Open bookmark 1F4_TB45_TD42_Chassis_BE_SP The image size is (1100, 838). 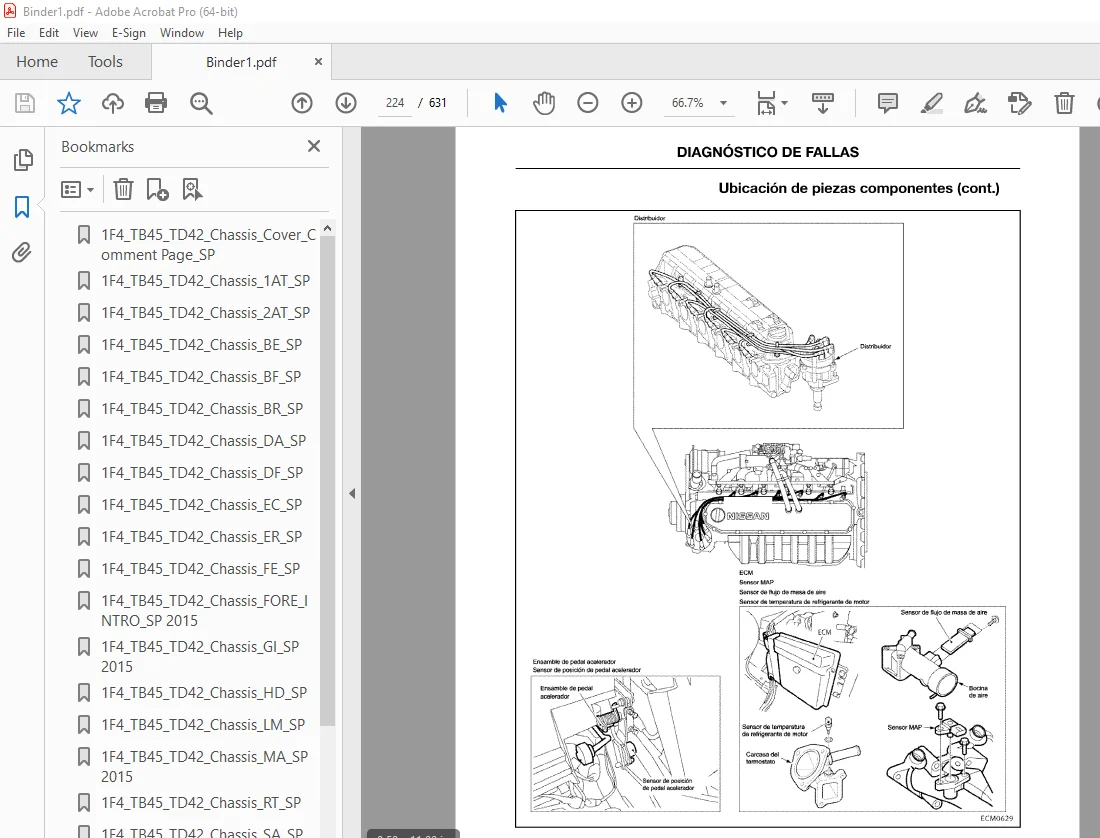pyautogui.click(x=201, y=345)
